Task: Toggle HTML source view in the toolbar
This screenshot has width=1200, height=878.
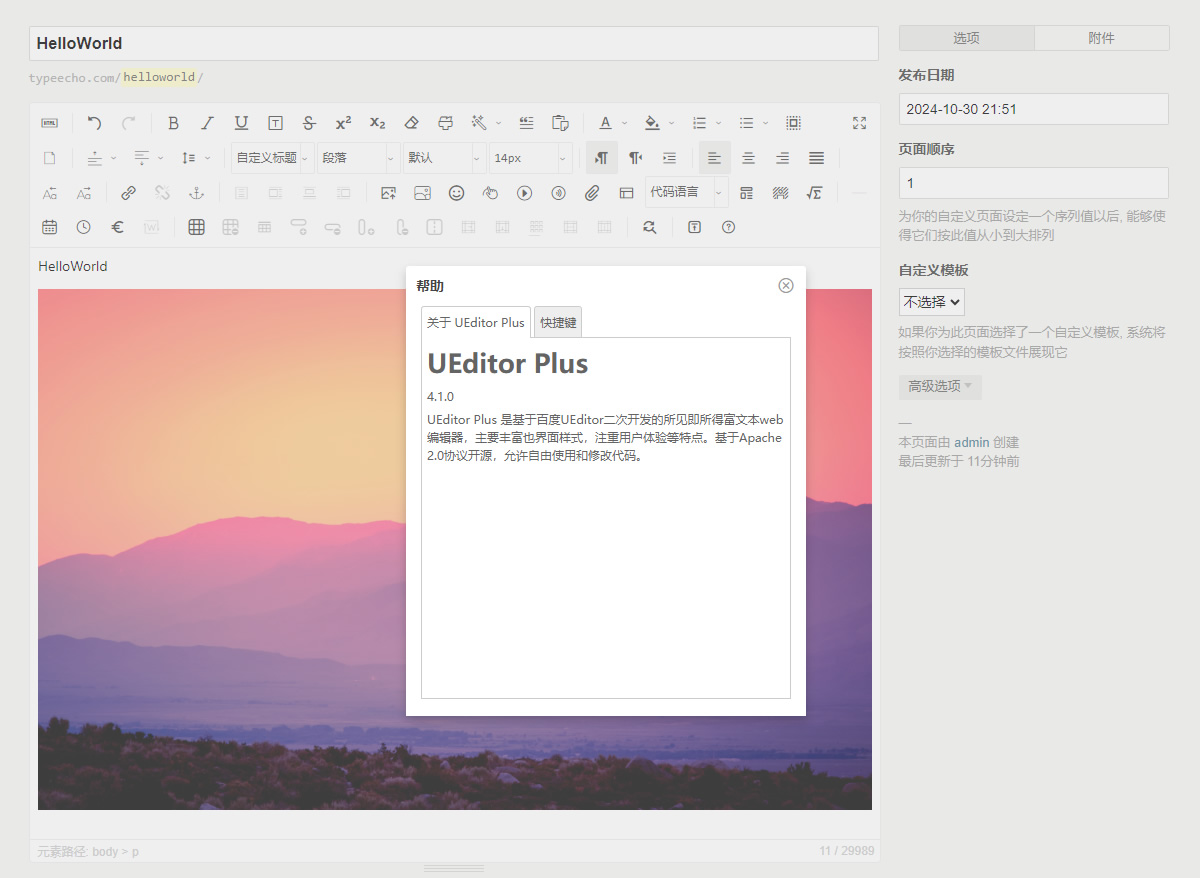Action: (49, 123)
